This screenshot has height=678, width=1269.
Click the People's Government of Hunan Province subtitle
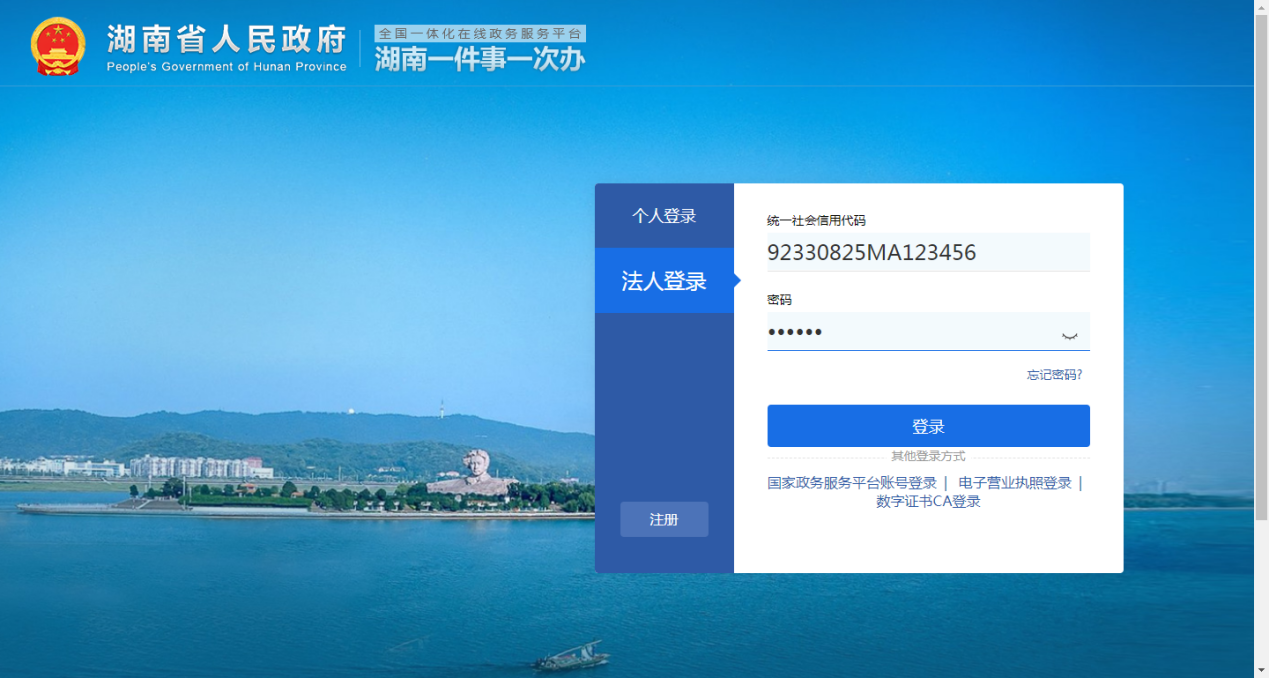tap(226, 67)
